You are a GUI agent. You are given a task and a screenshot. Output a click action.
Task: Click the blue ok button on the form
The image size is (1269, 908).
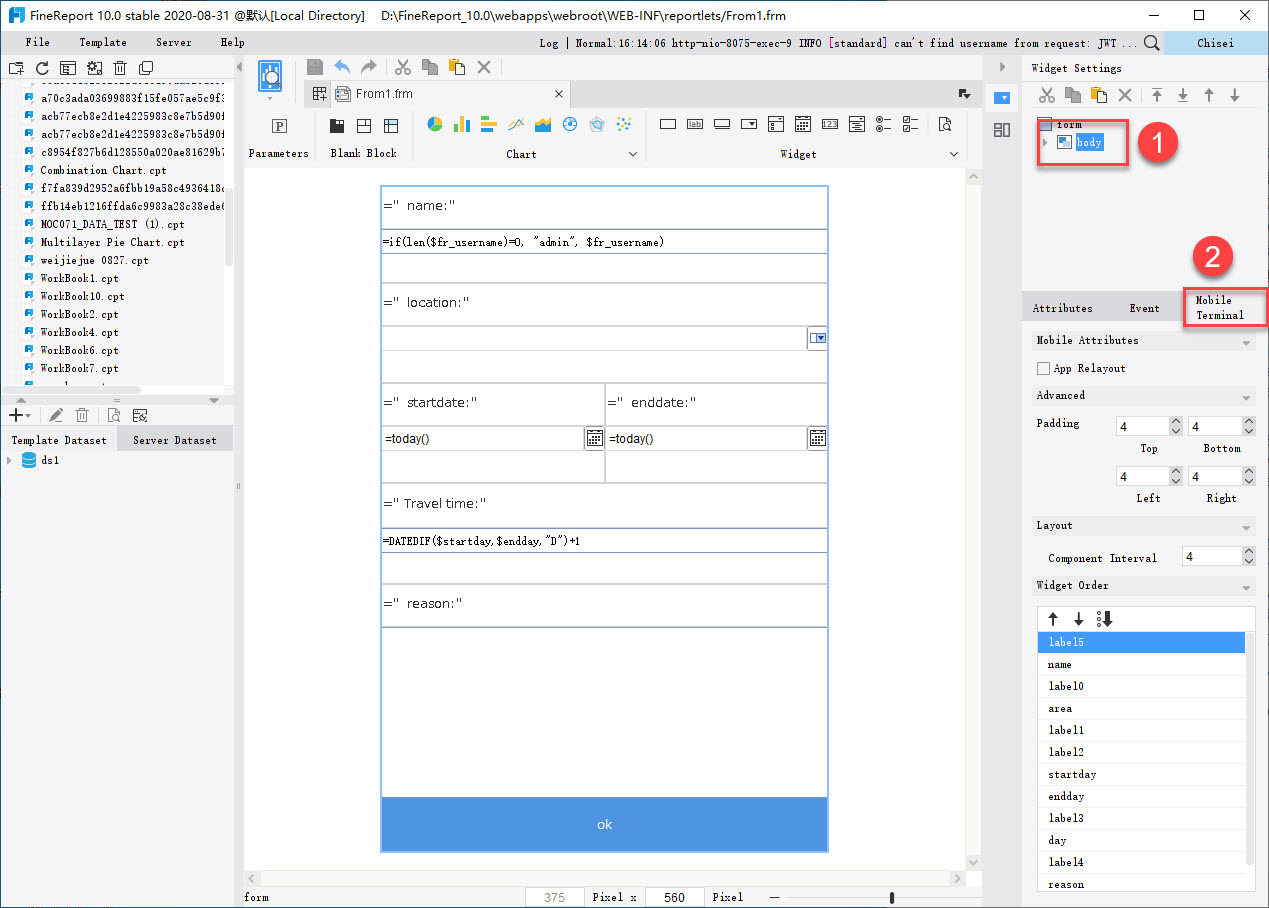coord(604,825)
